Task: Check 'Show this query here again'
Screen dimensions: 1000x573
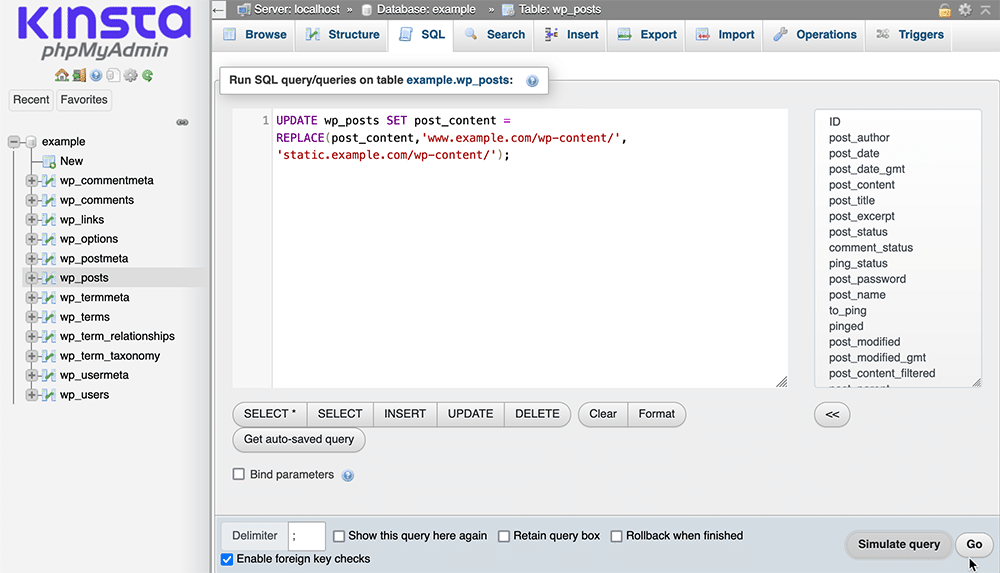Action: [339, 536]
